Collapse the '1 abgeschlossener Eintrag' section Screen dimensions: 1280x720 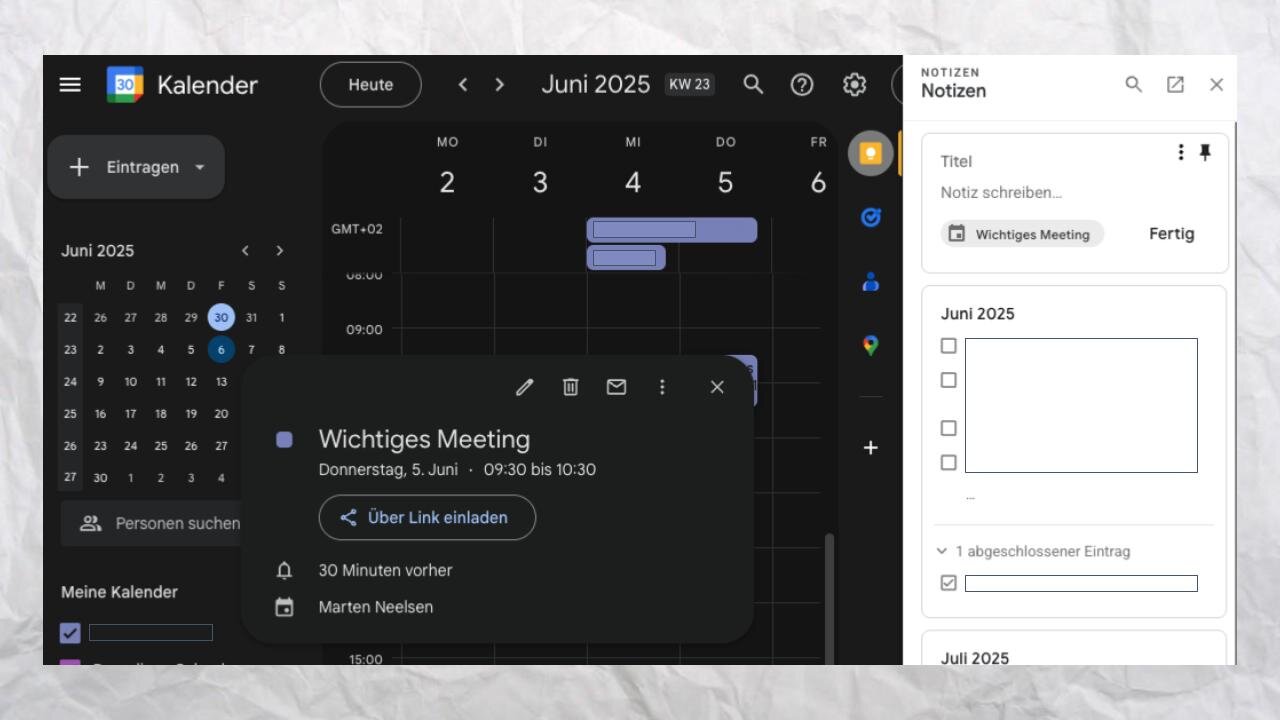pyautogui.click(x=941, y=551)
